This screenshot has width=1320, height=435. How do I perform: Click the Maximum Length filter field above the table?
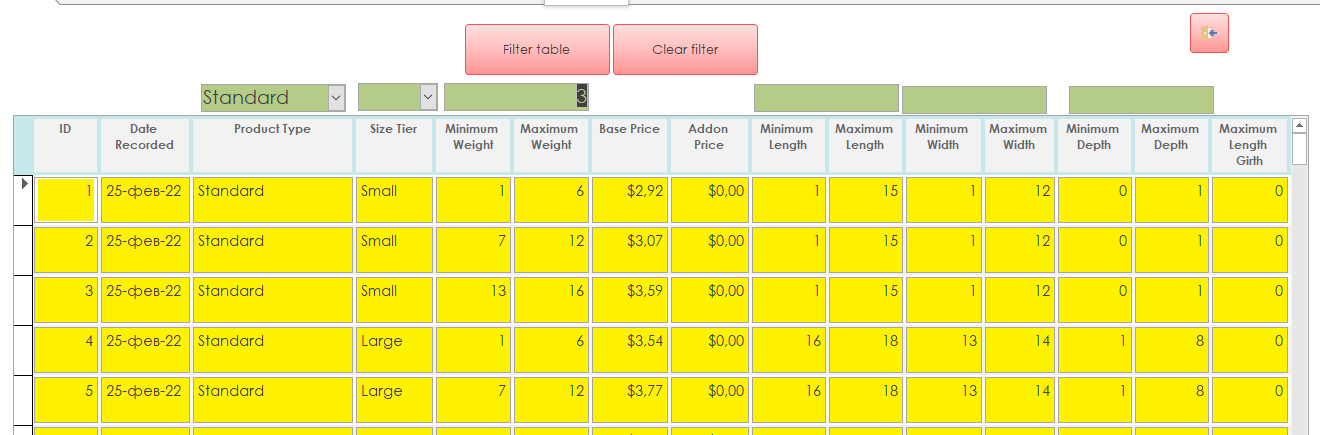point(974,100)
